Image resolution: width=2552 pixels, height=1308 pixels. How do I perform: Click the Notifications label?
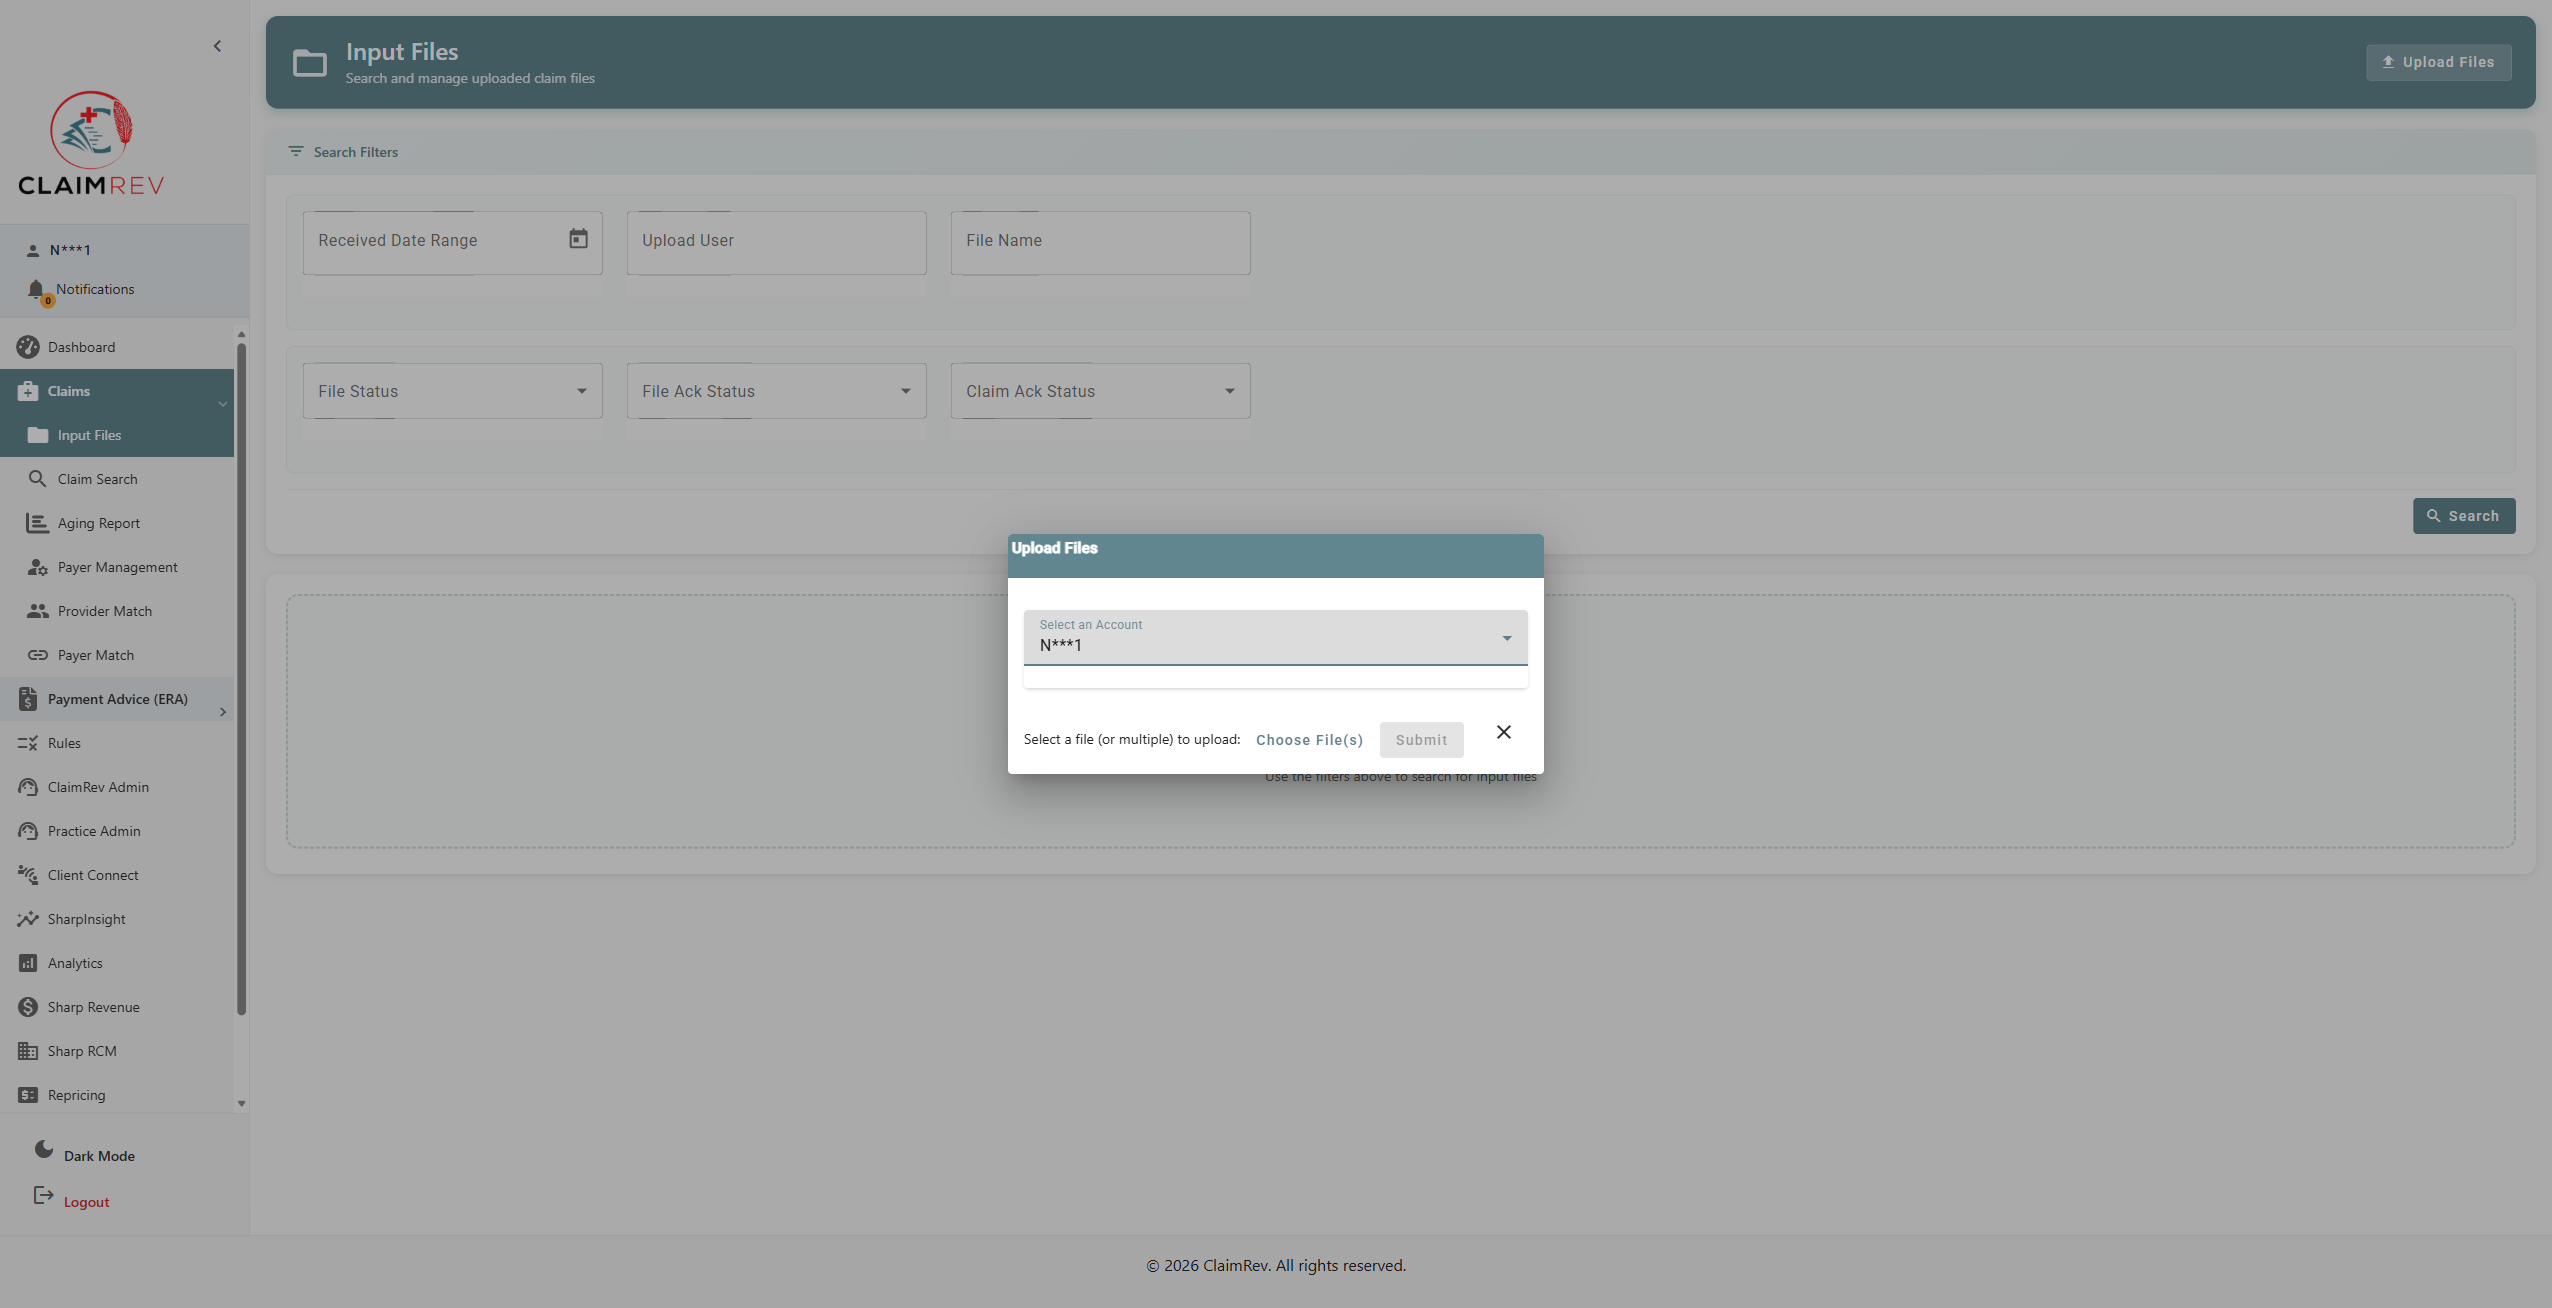[x=95, y=289]
